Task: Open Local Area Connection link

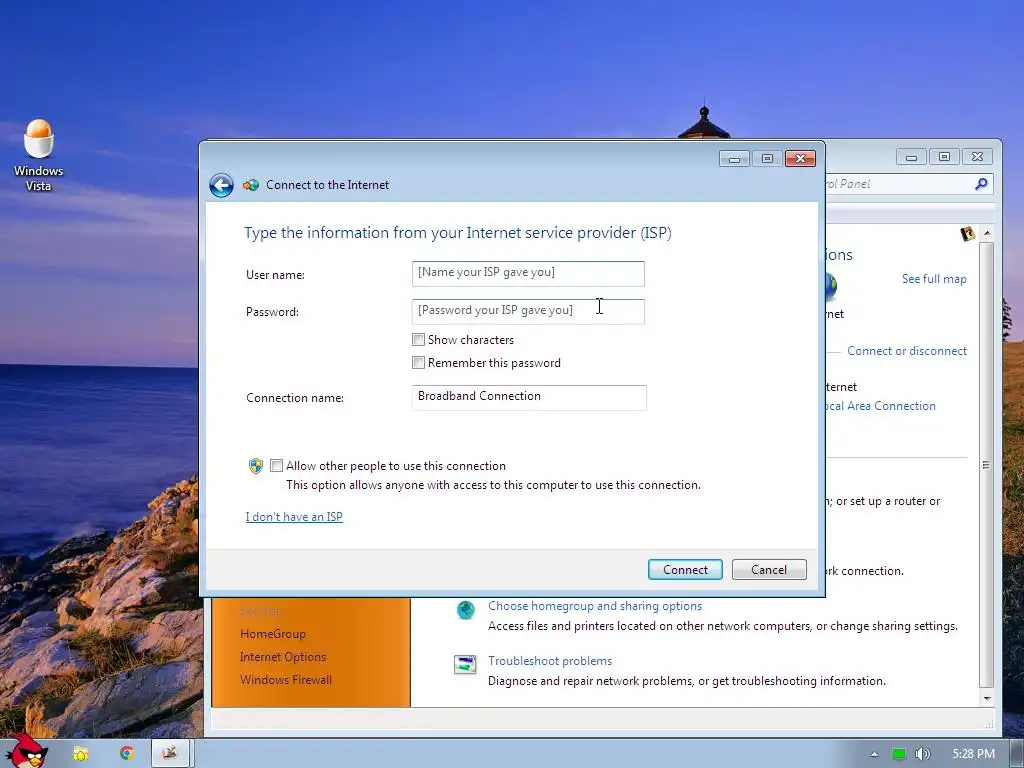Action: click(x=881, y=406)
